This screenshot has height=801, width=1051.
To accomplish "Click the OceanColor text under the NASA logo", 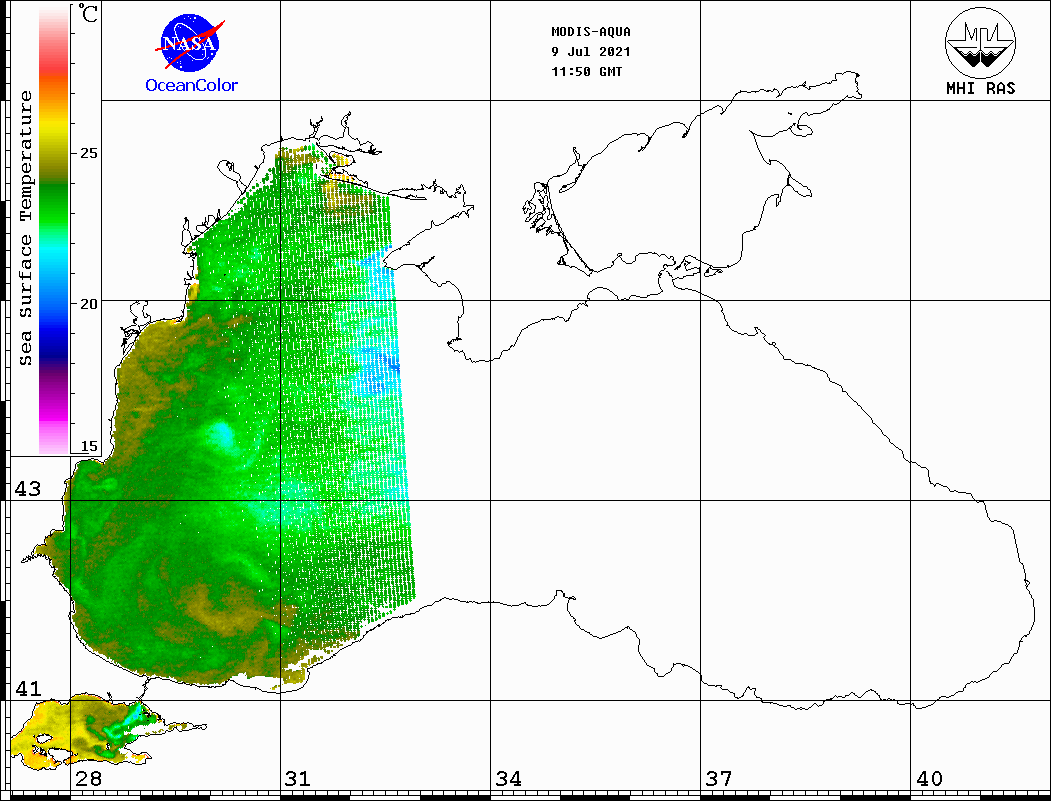I will (192, 85).
